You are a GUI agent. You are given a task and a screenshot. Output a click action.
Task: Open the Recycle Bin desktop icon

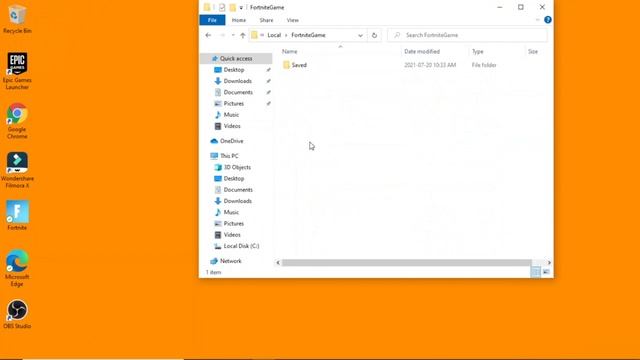(x=17, y=18)
